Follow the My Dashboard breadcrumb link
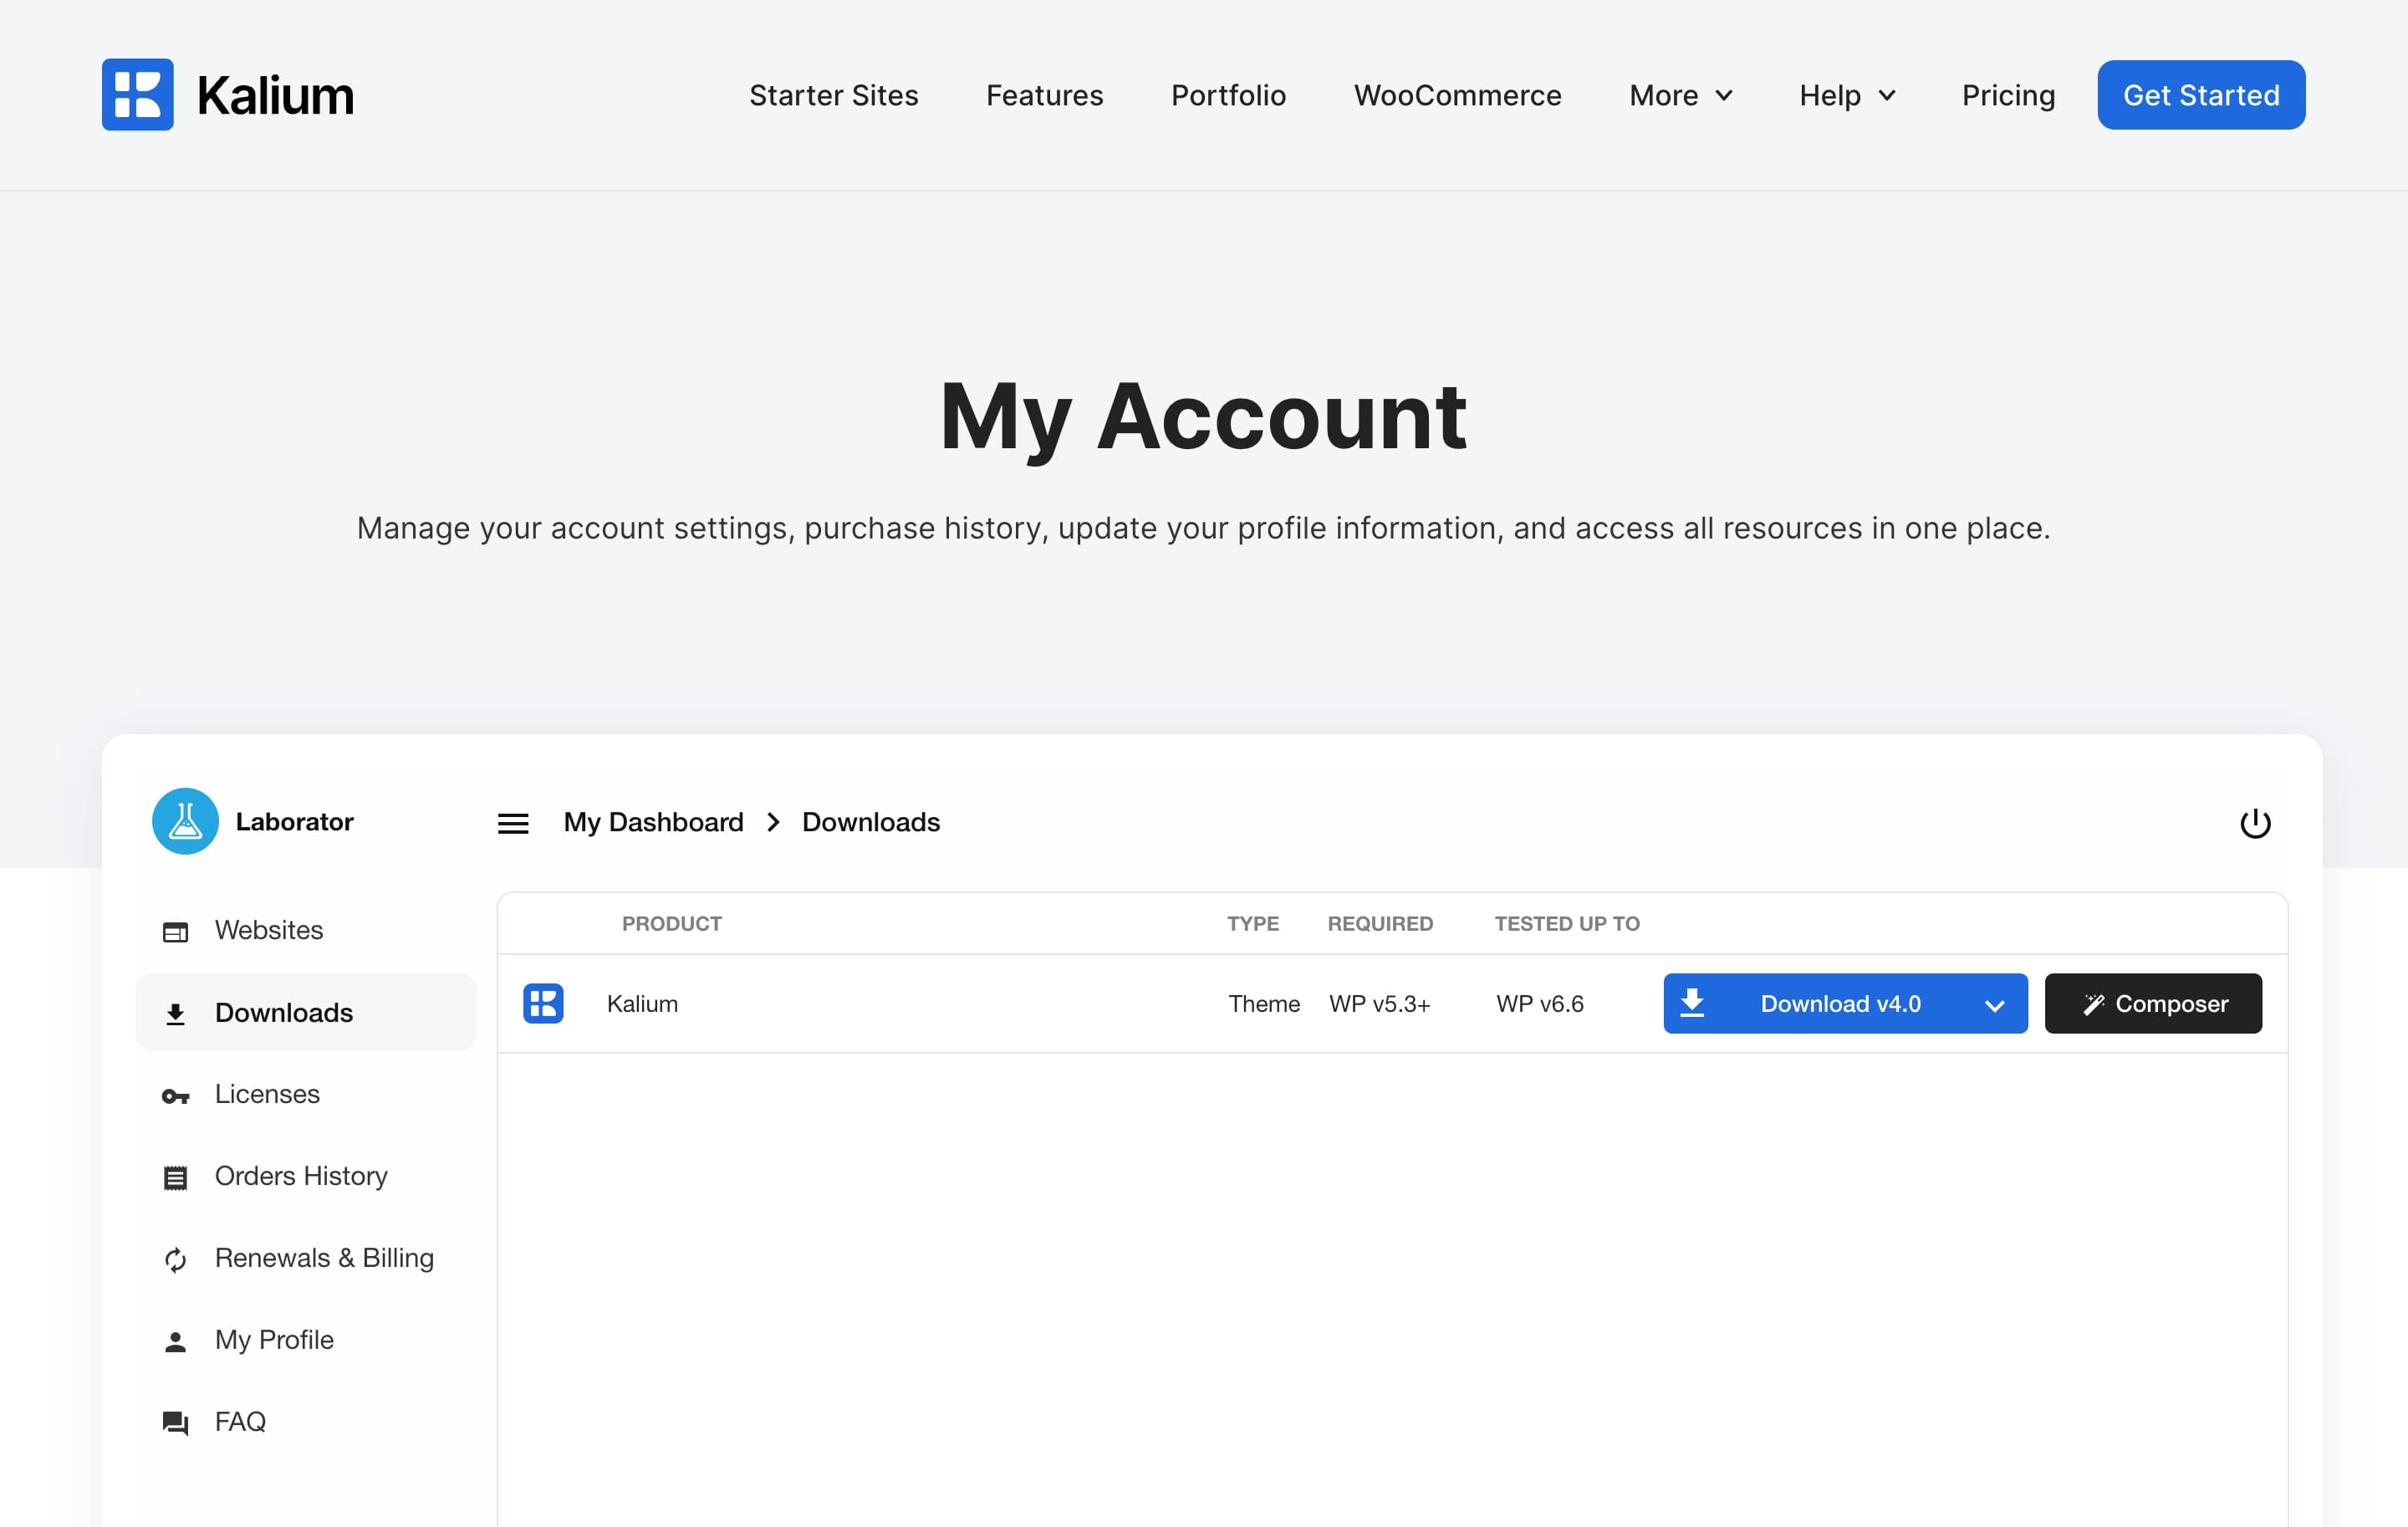Screen dimensions: 2408x1527 653,822
